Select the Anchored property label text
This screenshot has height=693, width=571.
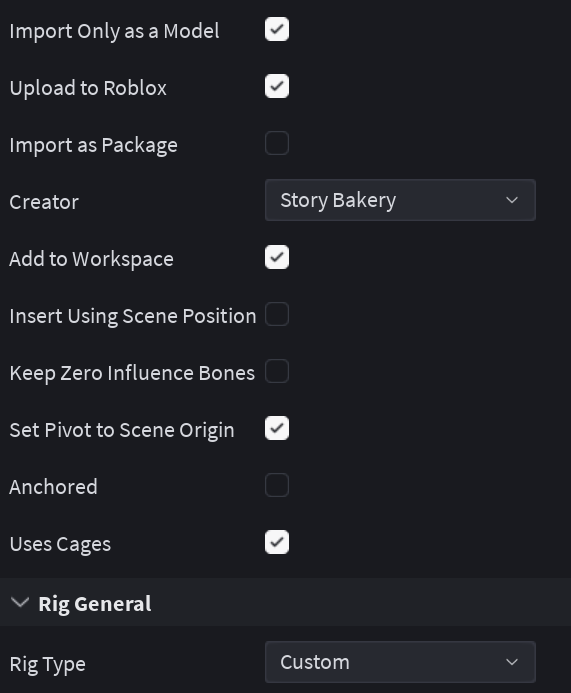tap(53, 487)
